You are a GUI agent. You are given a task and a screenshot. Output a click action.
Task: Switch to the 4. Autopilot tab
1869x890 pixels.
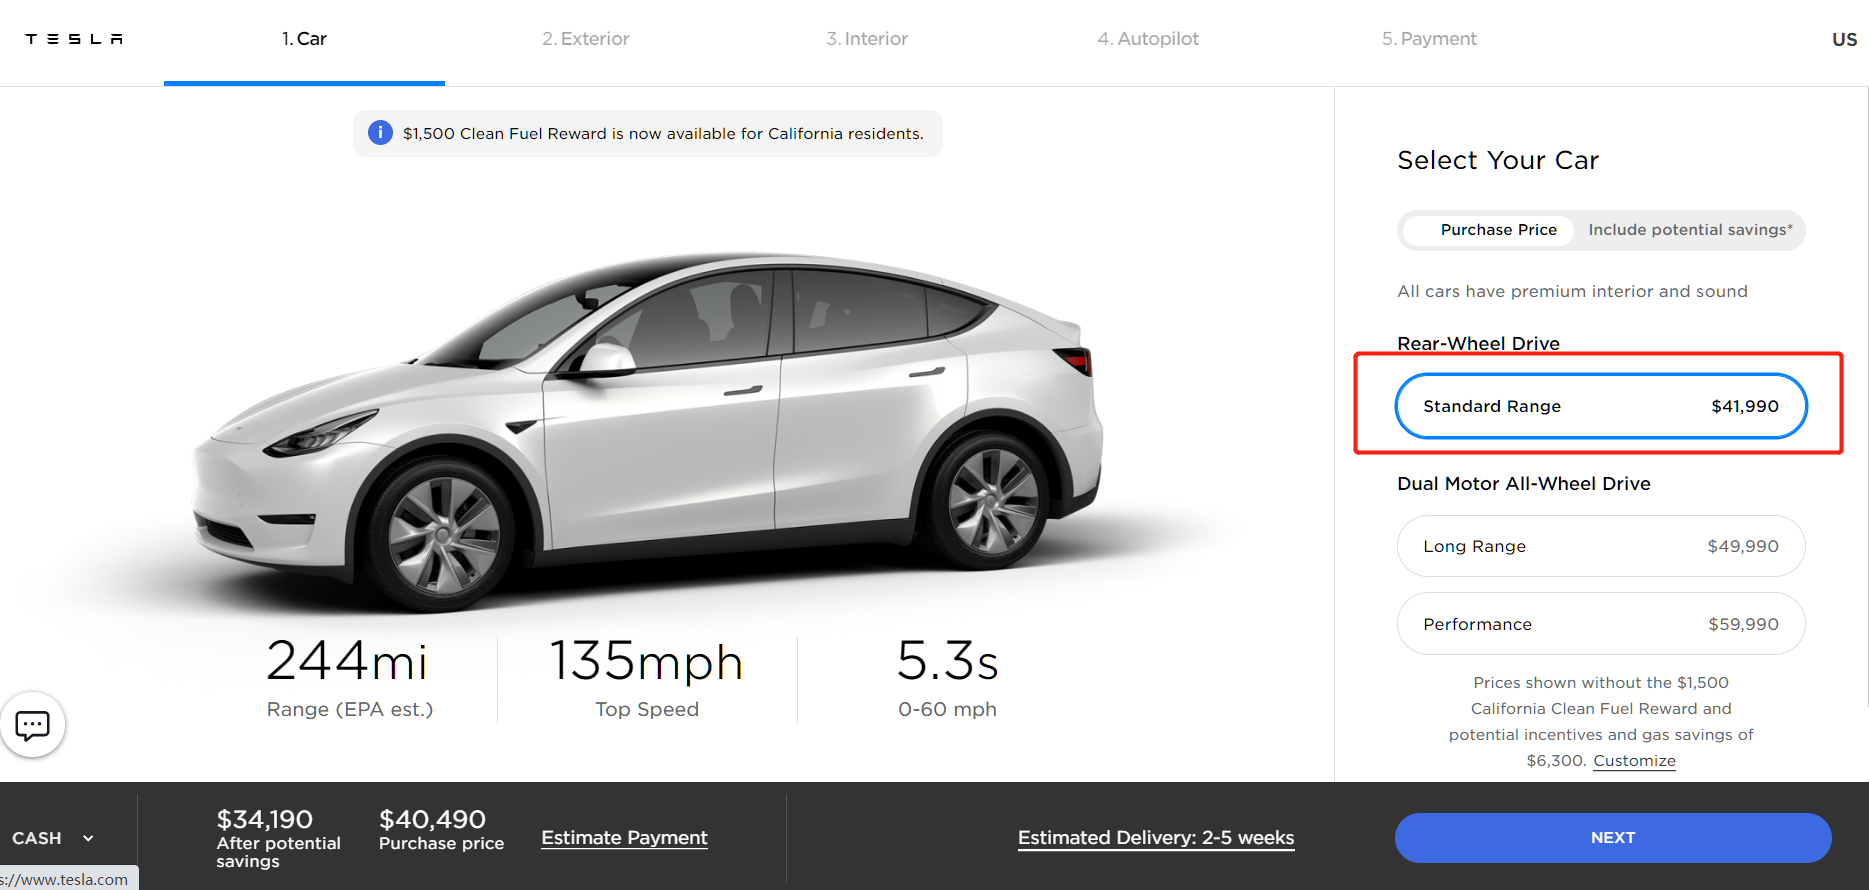point(1148,39)
